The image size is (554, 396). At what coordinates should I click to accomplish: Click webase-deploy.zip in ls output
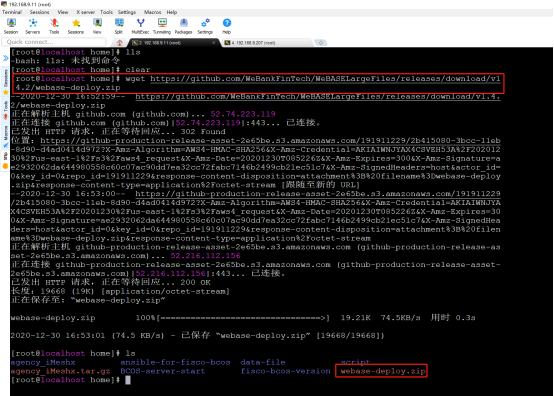(383, 371)
